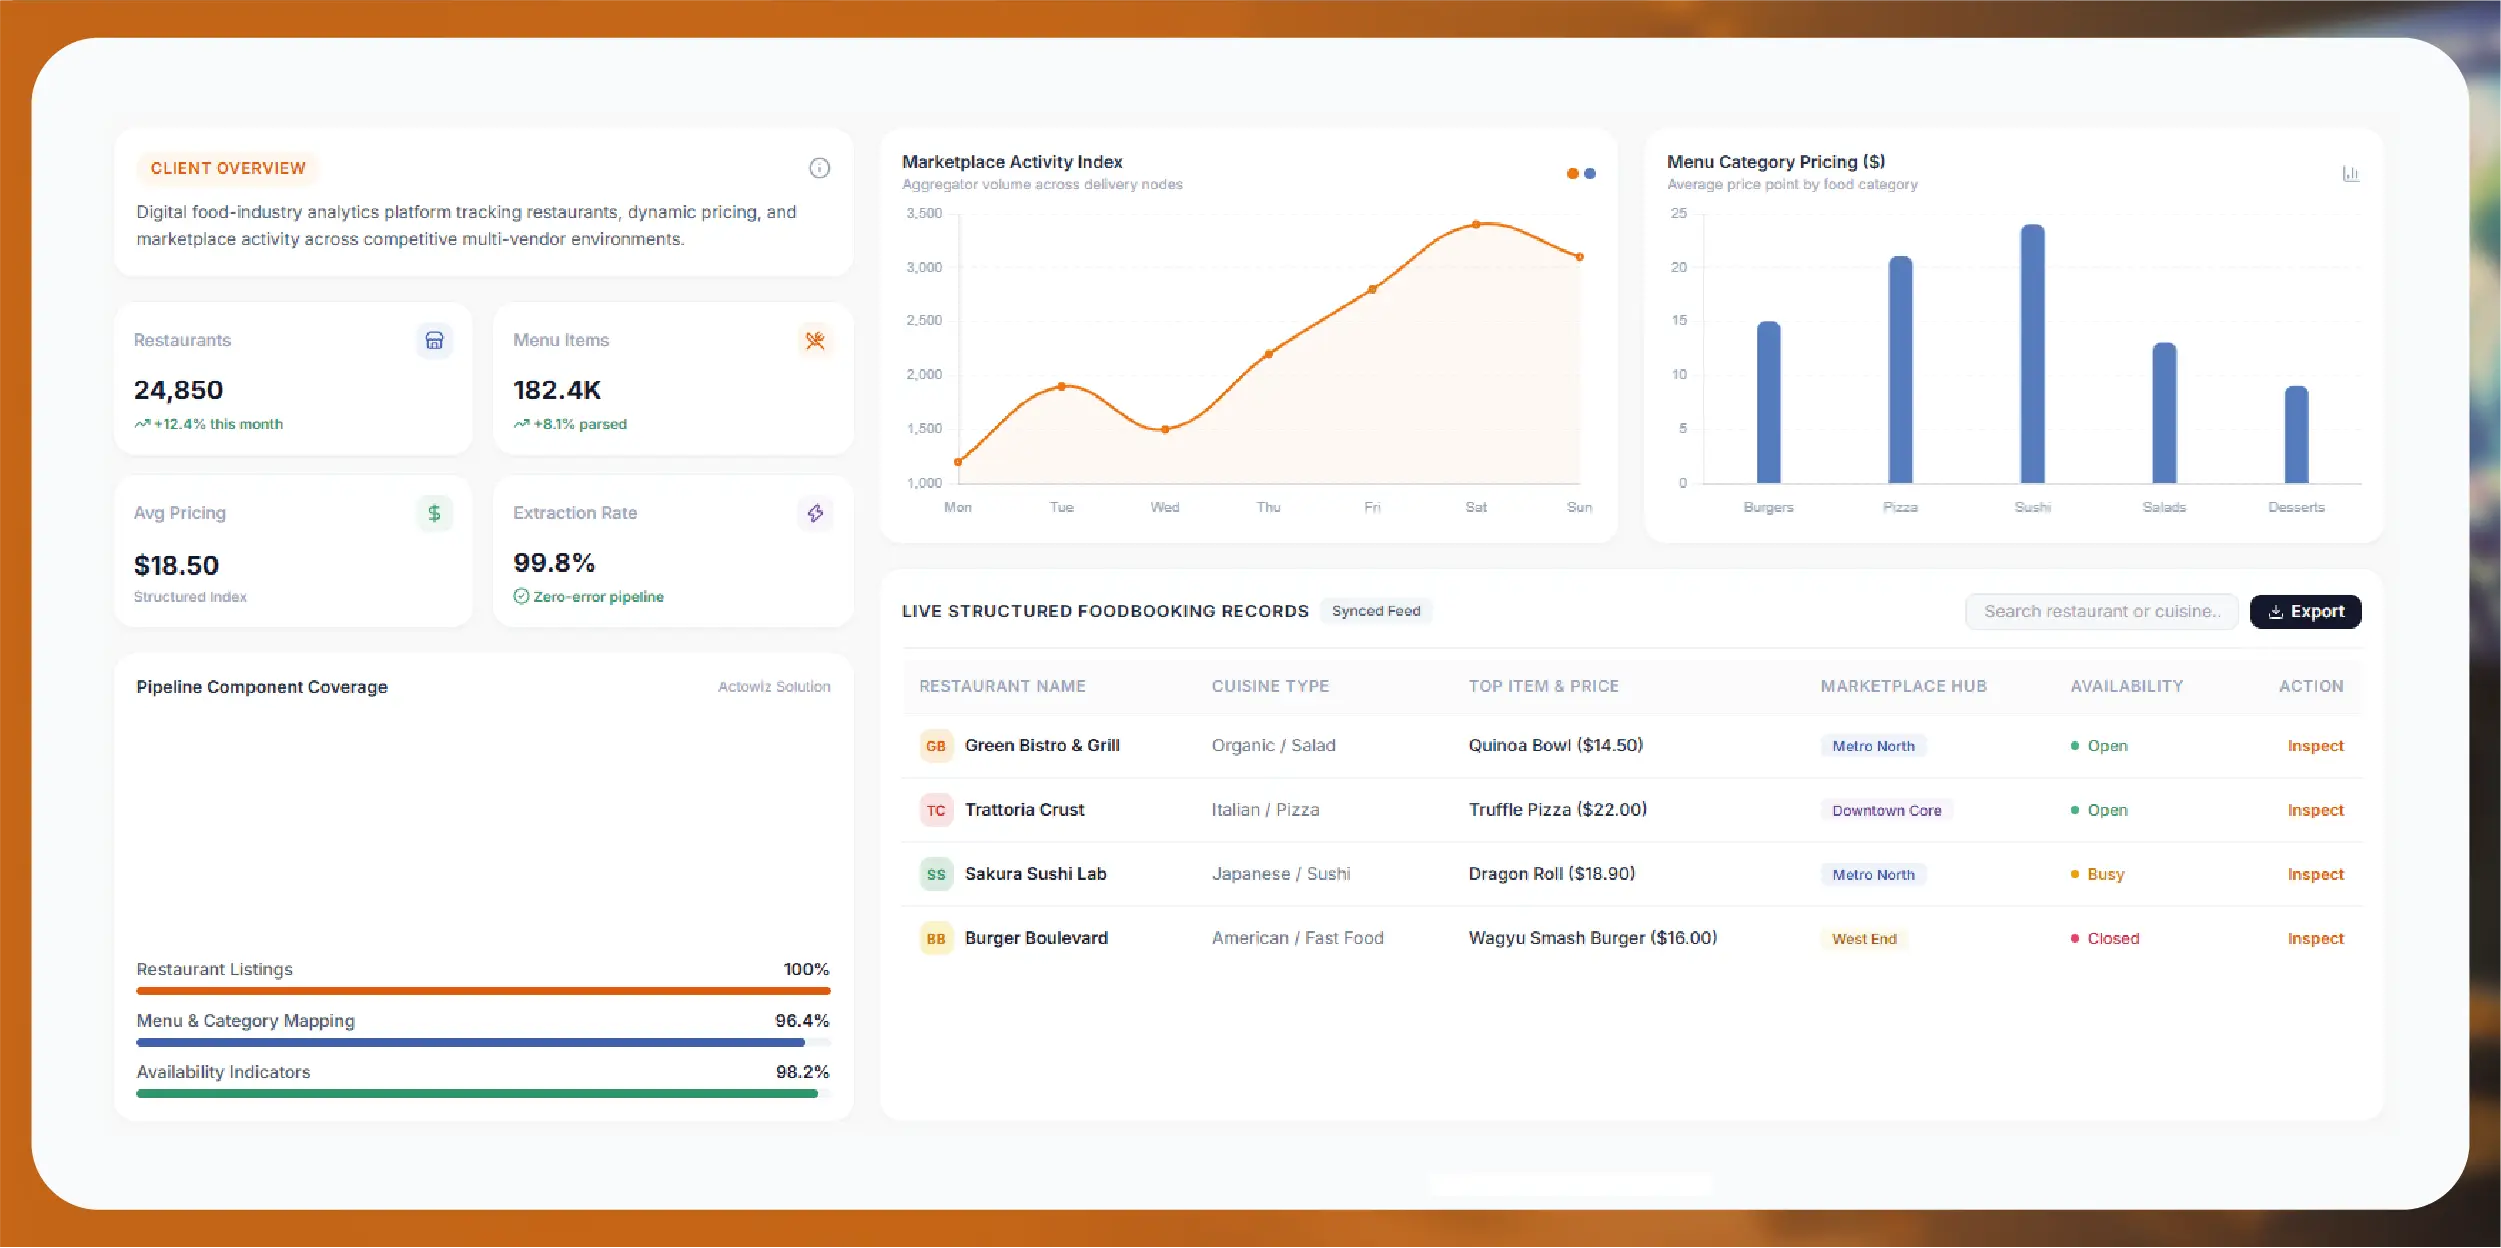Viewport: 2501px width, 1248px height.
Task: Click the GB avatar for Green Bistro & Grill
Action: point(936,746)
